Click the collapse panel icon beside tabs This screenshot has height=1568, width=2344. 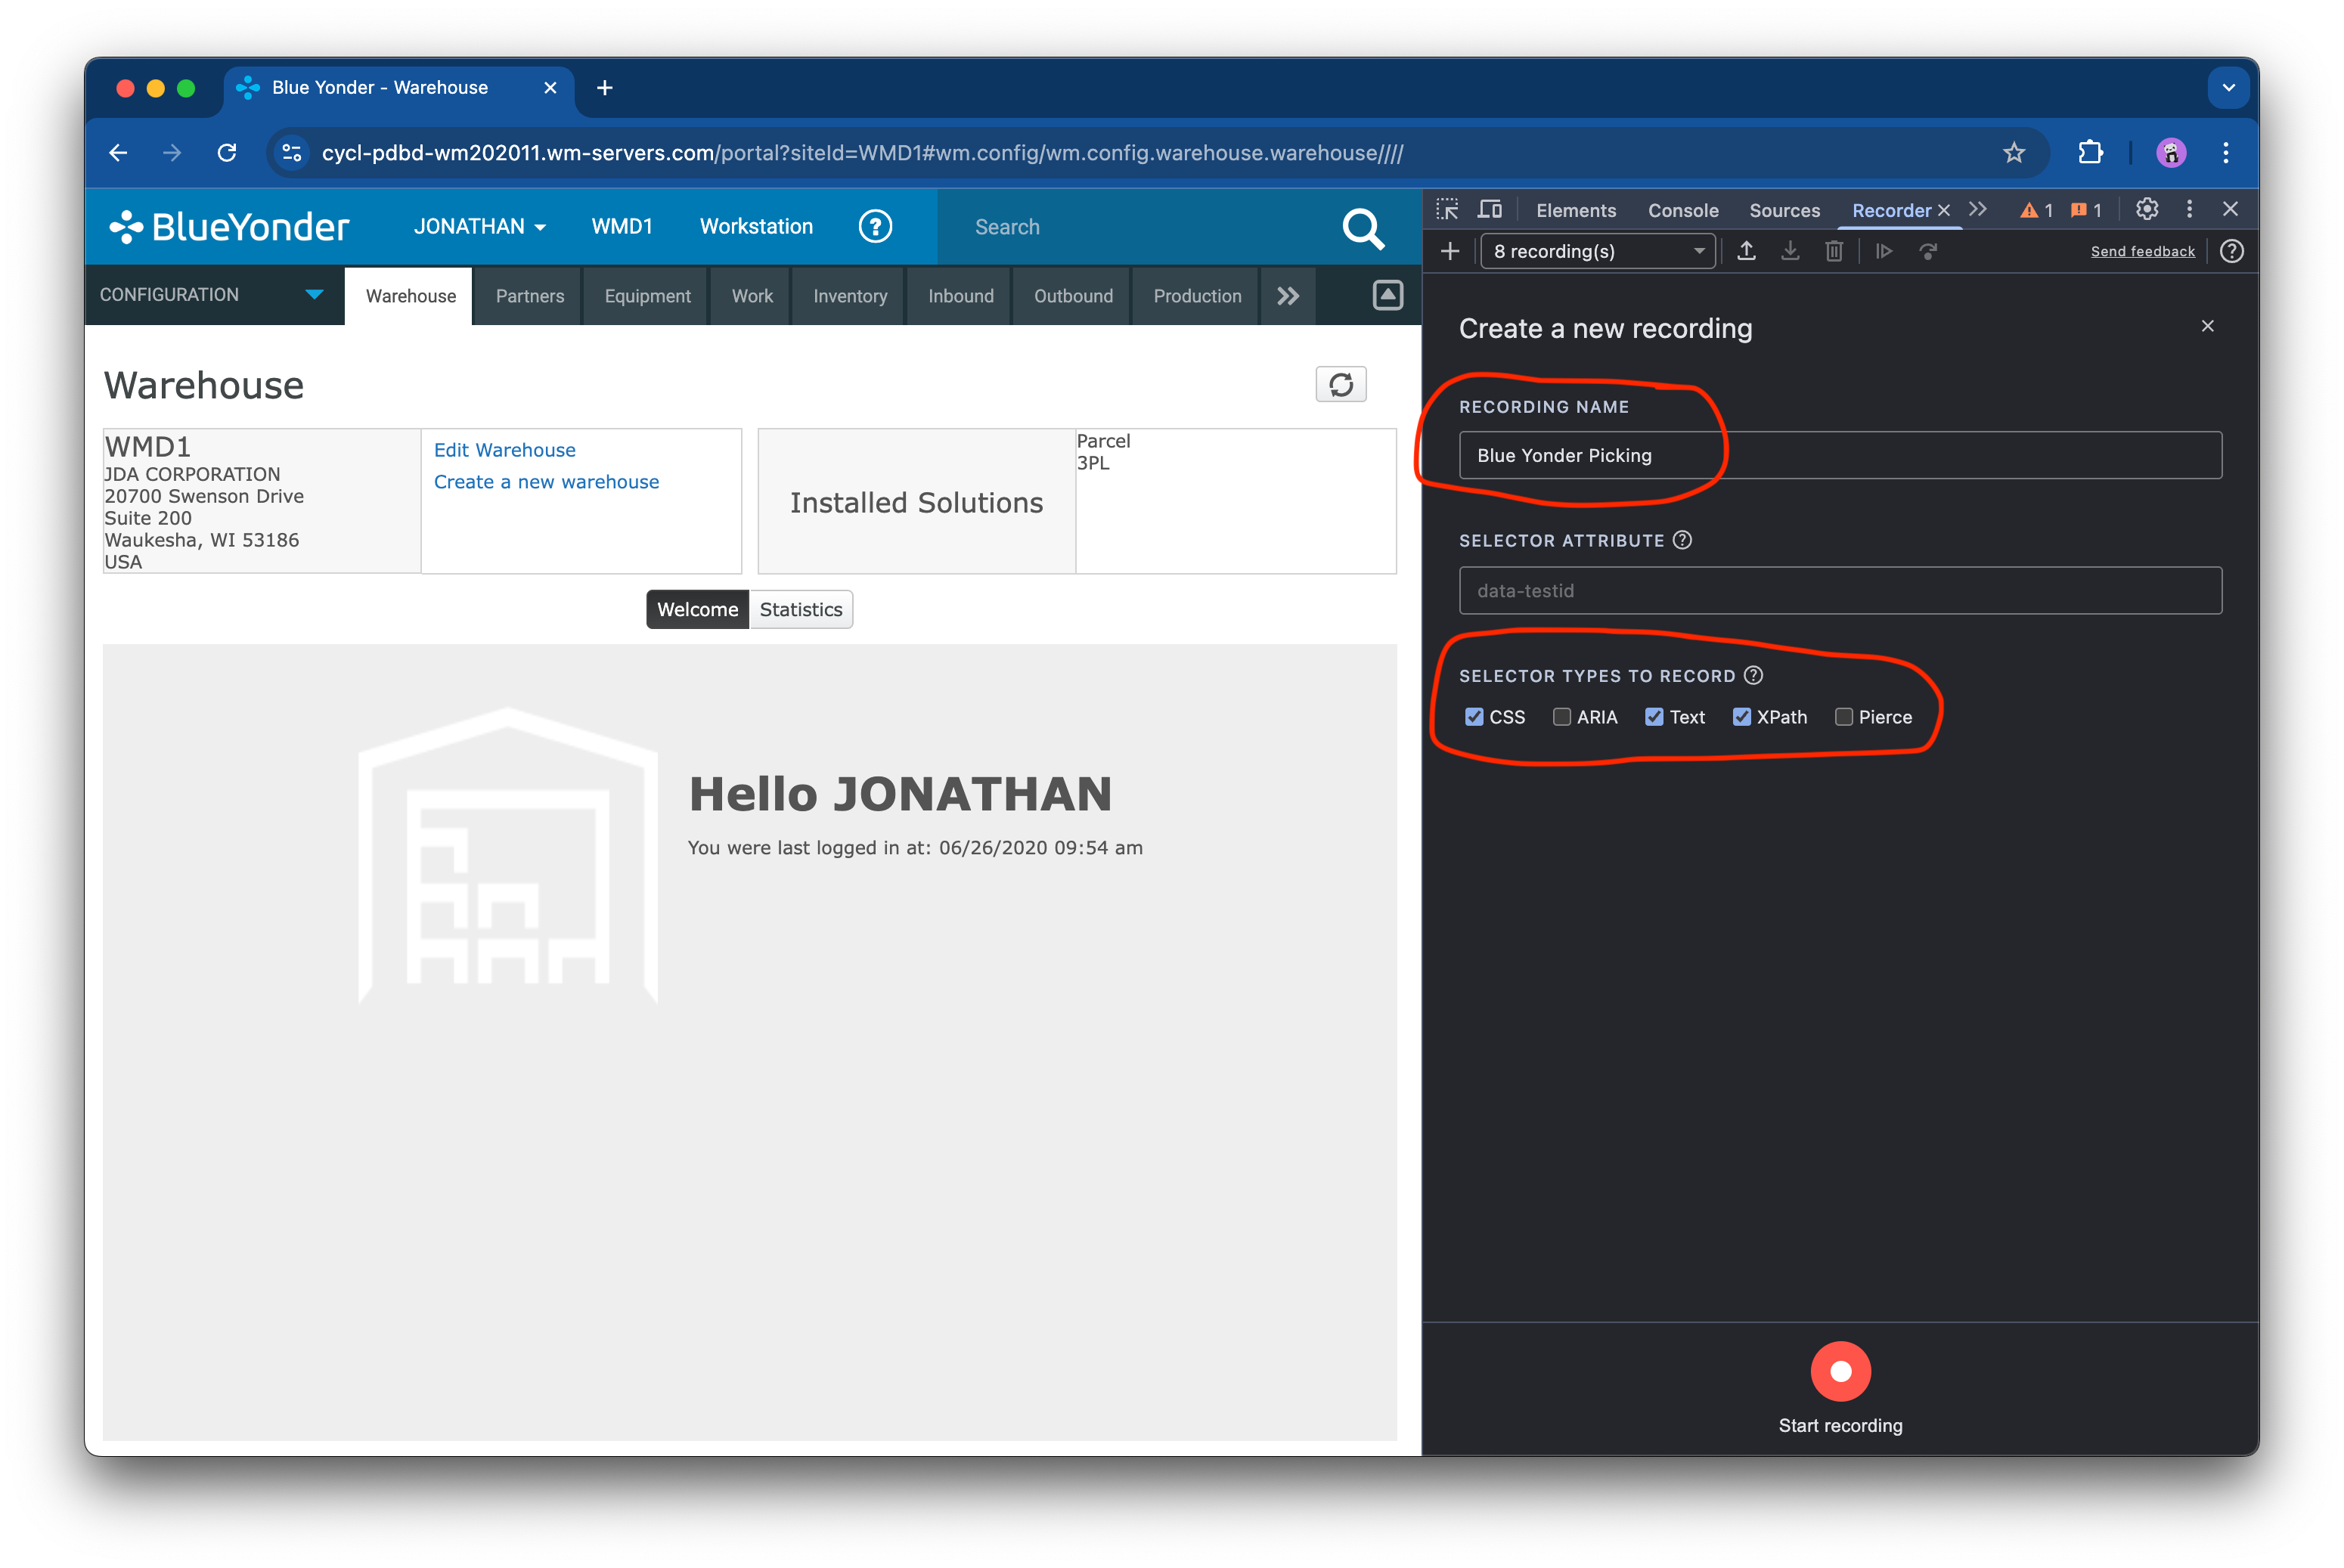pyautogui.click(x=1387, y=295)
